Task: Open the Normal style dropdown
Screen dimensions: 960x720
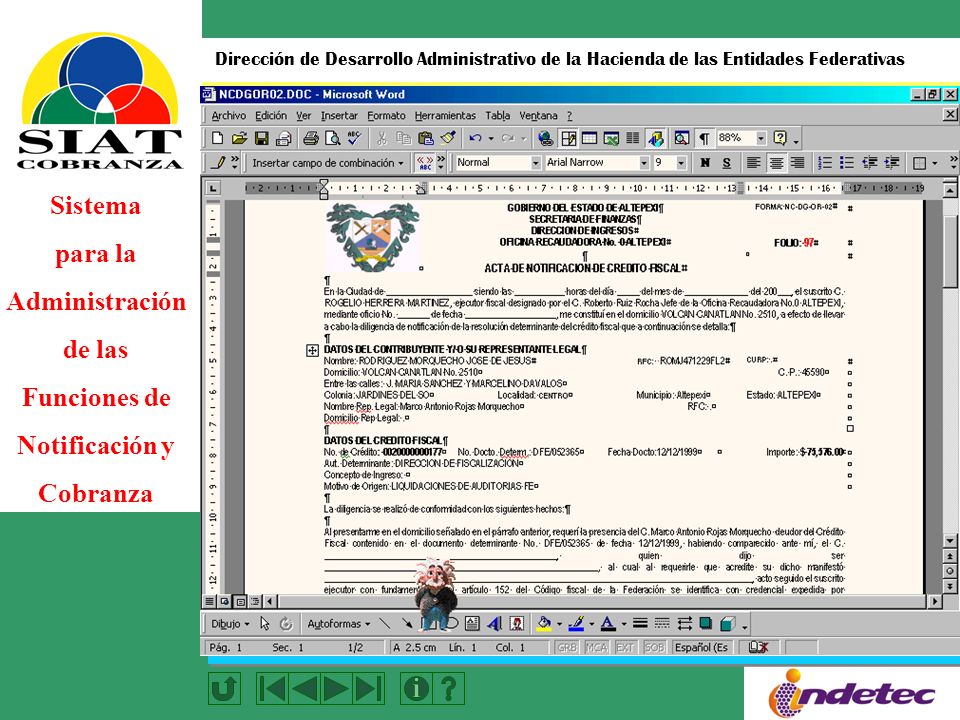Action: (535, 163)
